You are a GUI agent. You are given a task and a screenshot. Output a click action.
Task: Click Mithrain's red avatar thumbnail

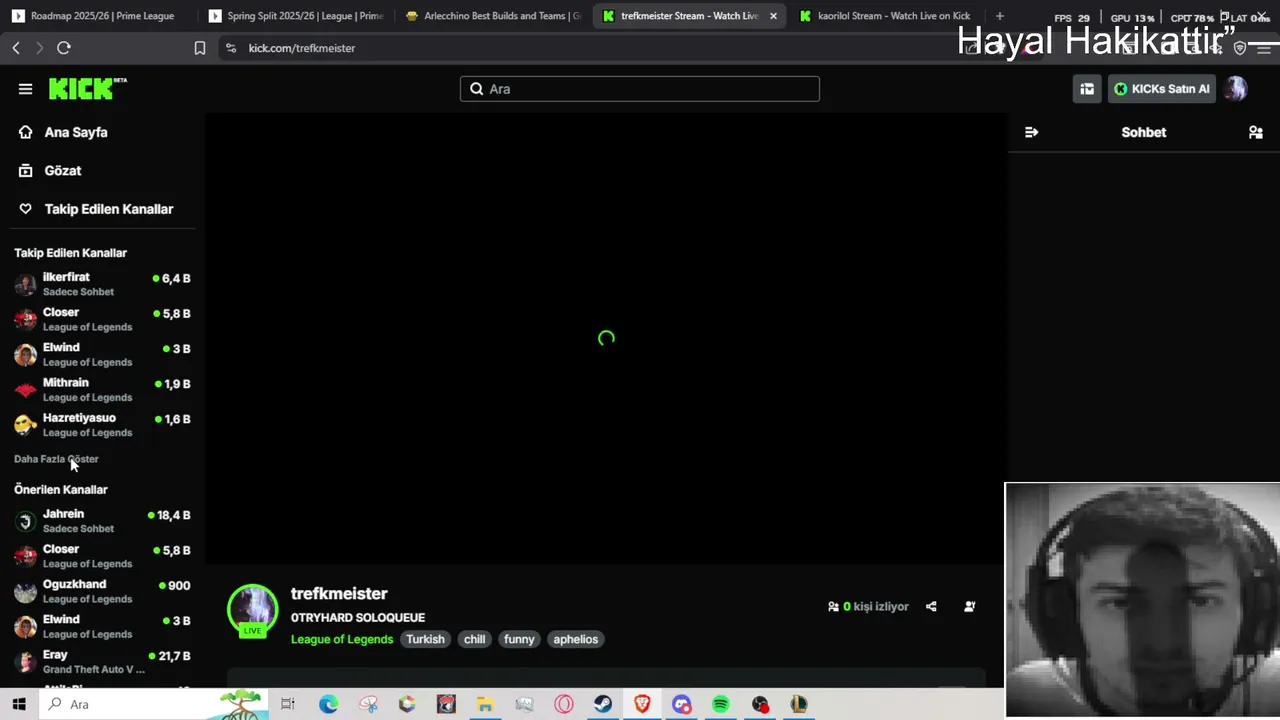coord(25,390)
